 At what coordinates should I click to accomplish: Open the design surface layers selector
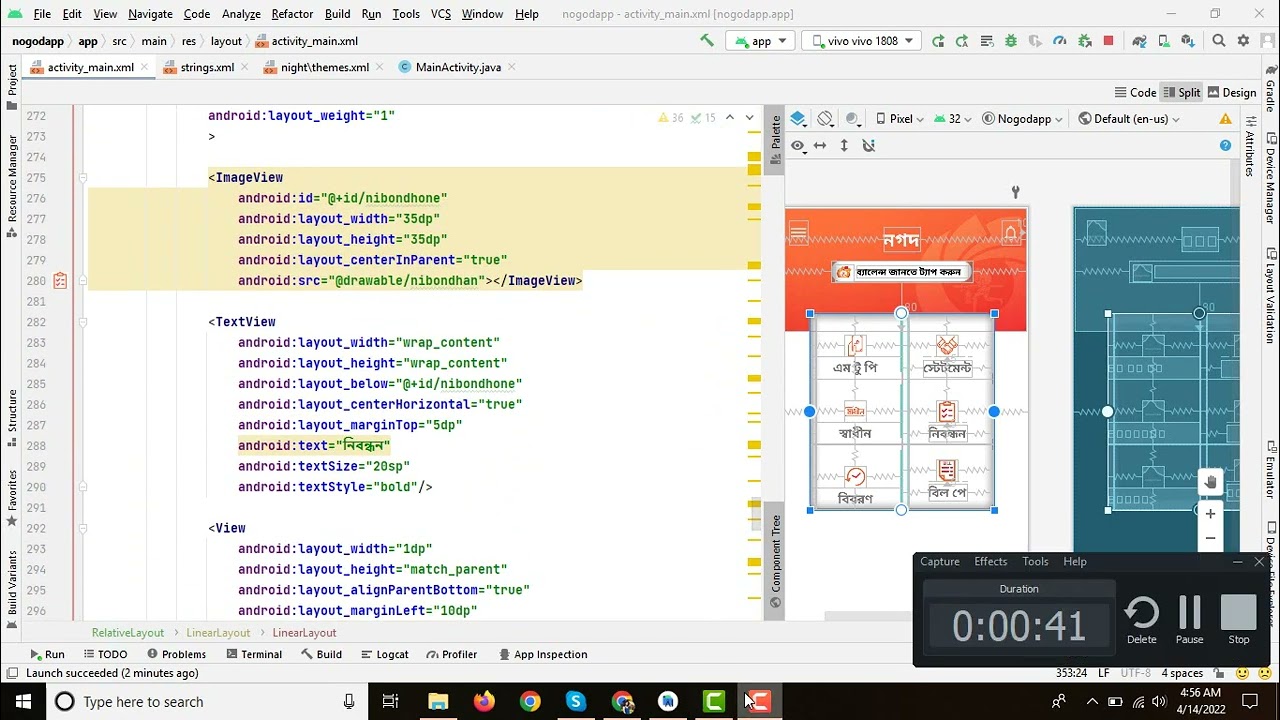point(798,118)
